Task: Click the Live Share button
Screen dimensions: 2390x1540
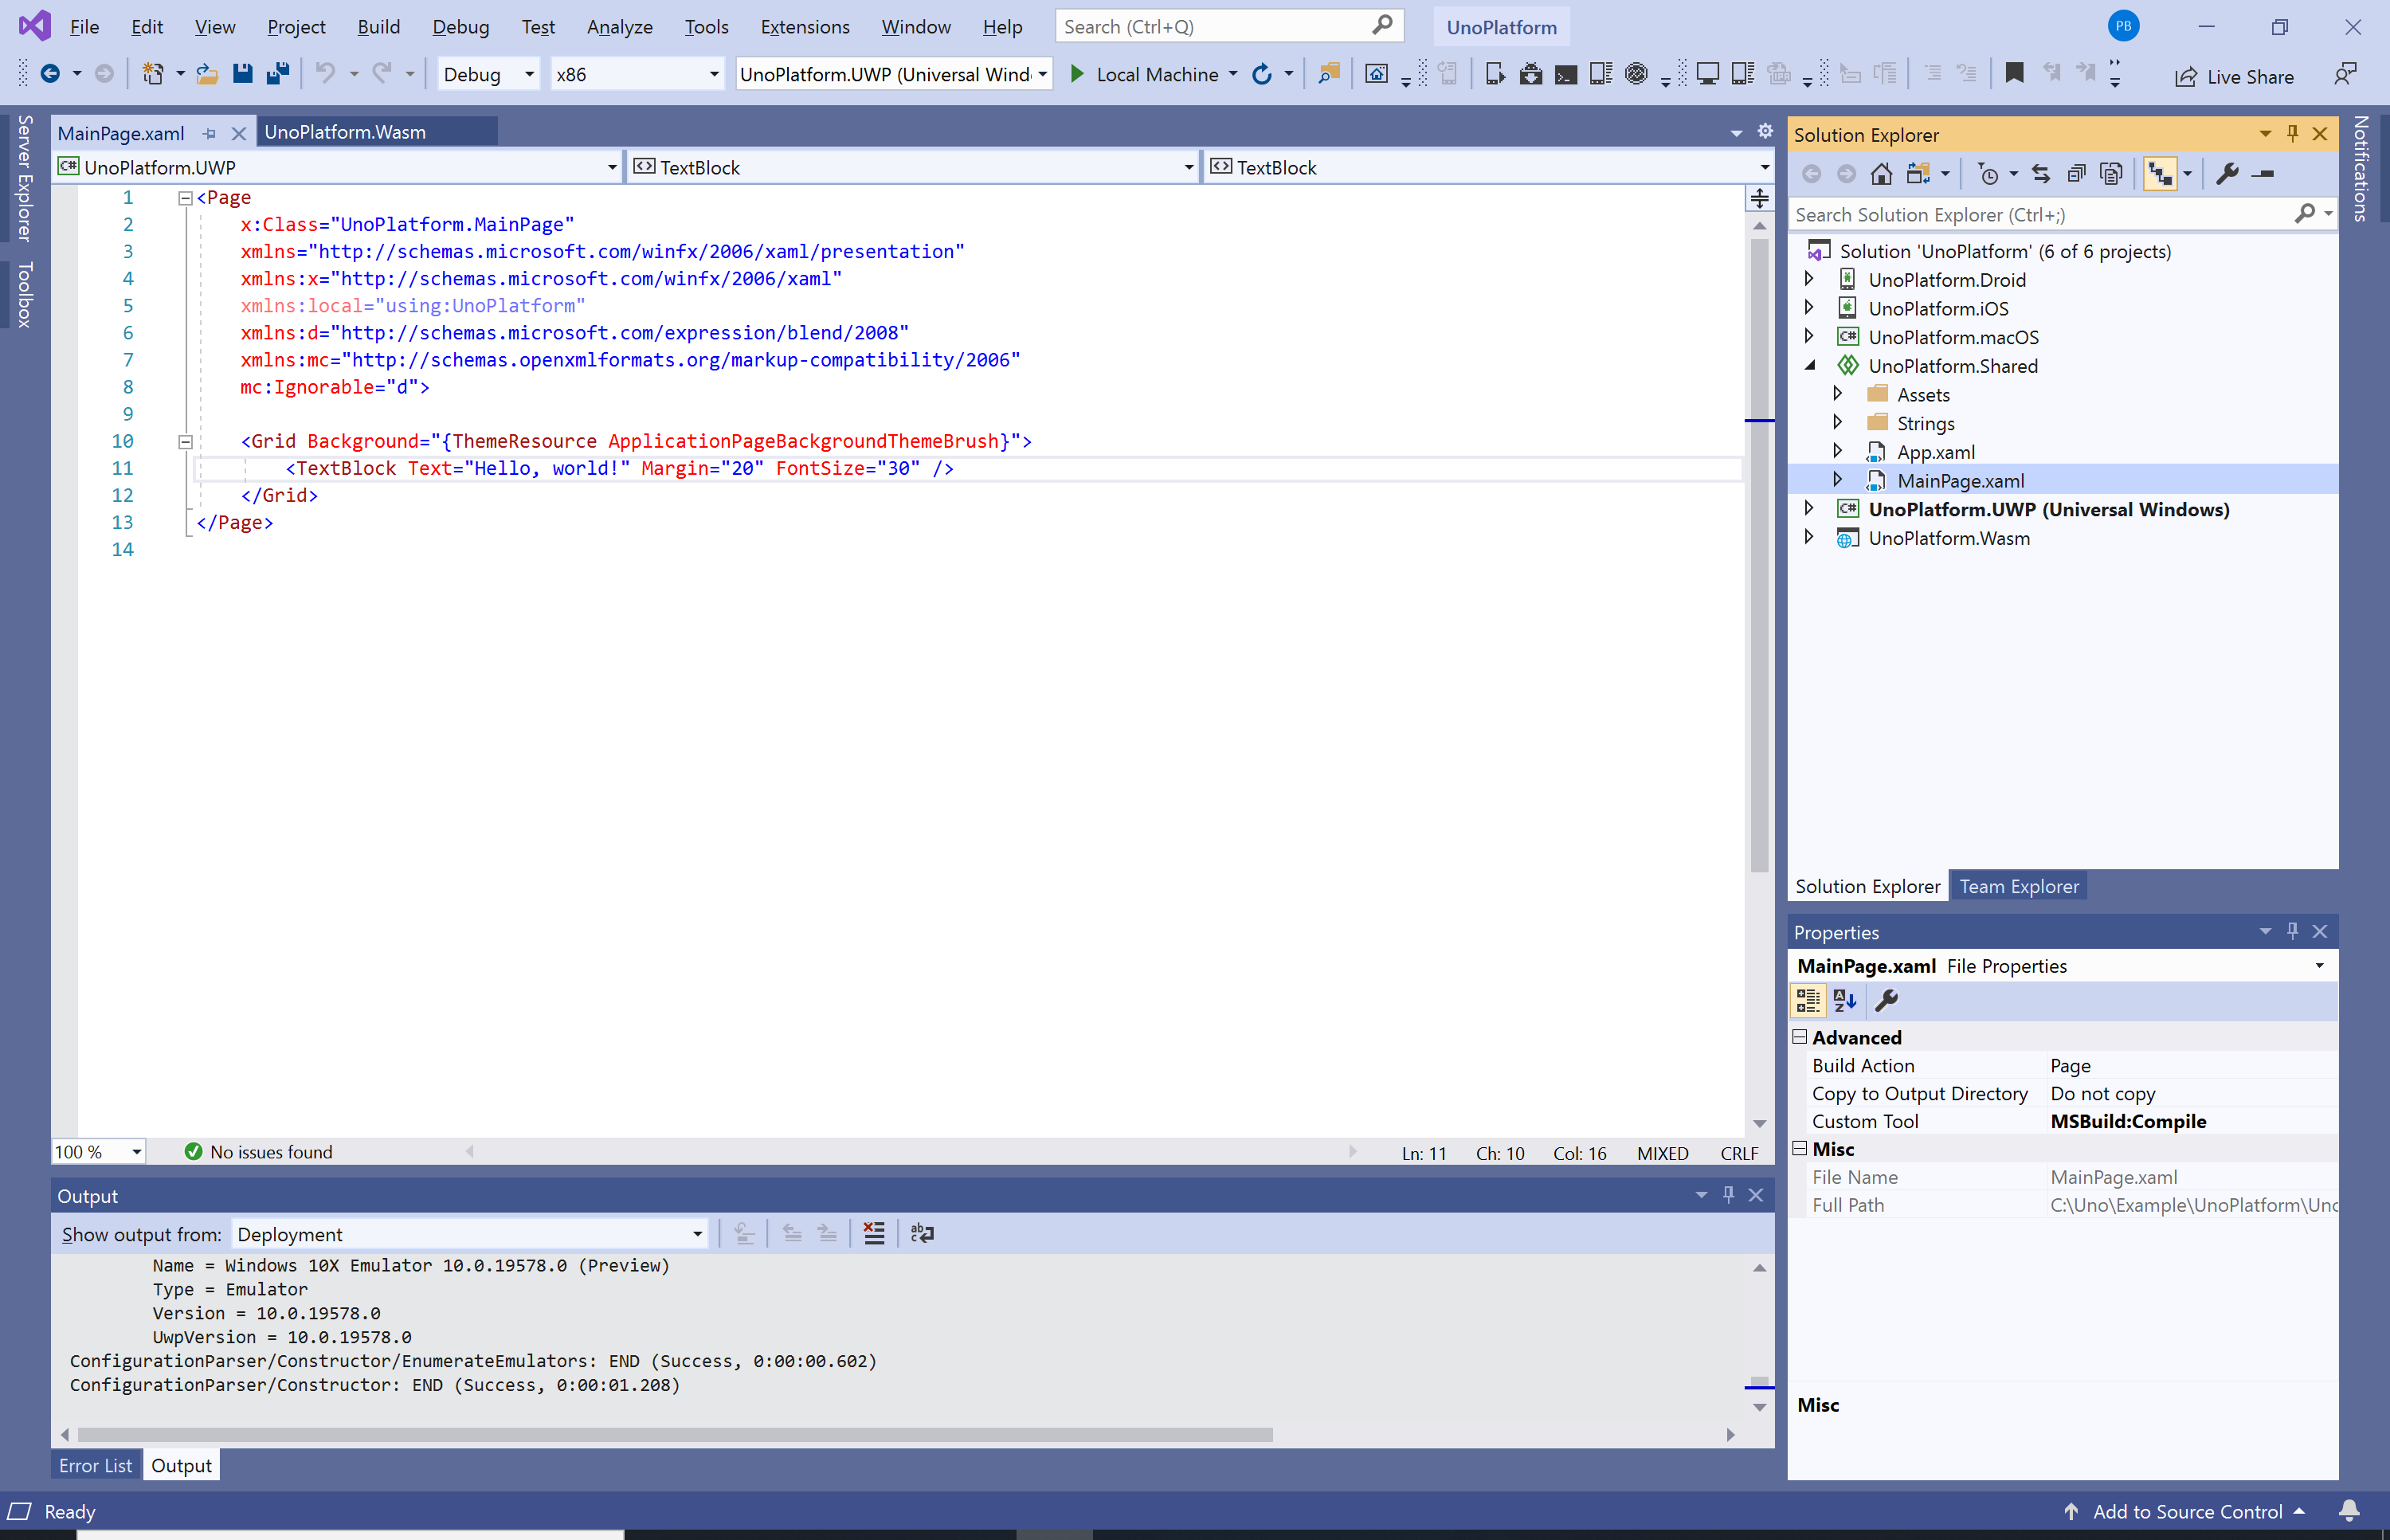Action: [2234, 76]
